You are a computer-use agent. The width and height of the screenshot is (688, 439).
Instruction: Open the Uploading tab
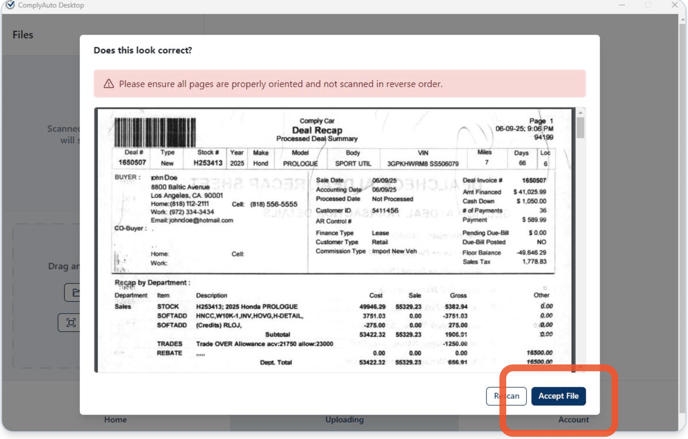(344, 419)
